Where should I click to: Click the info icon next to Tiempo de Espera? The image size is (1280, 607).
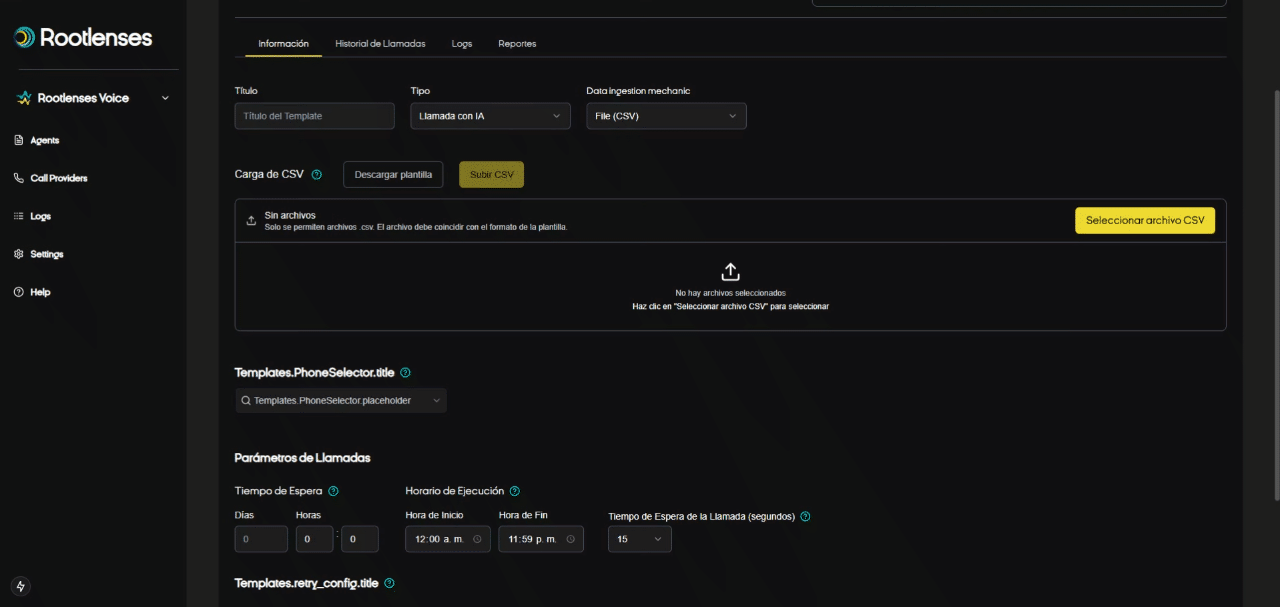pos(333,491)
